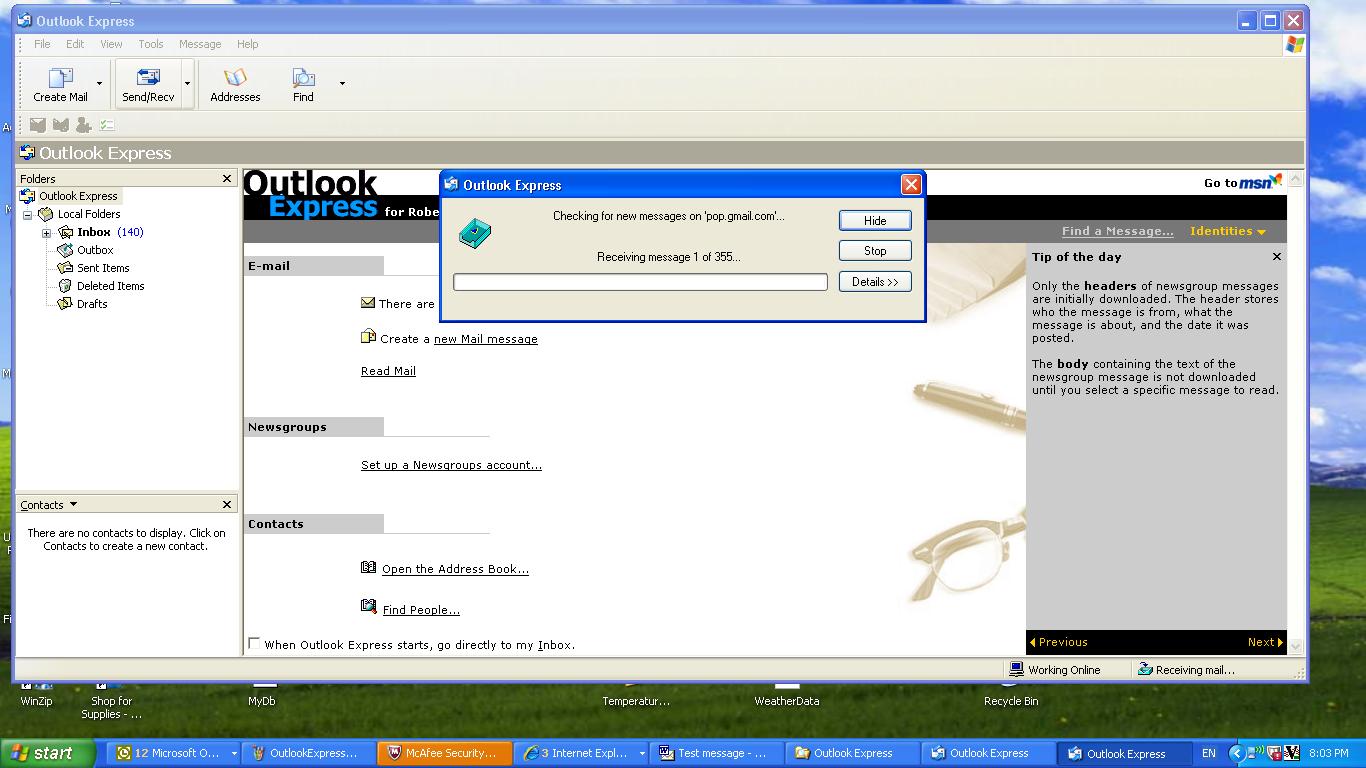Enable go directly to Inbox checkbox
Screen dimensions: 1366x768
click(254, 644)
